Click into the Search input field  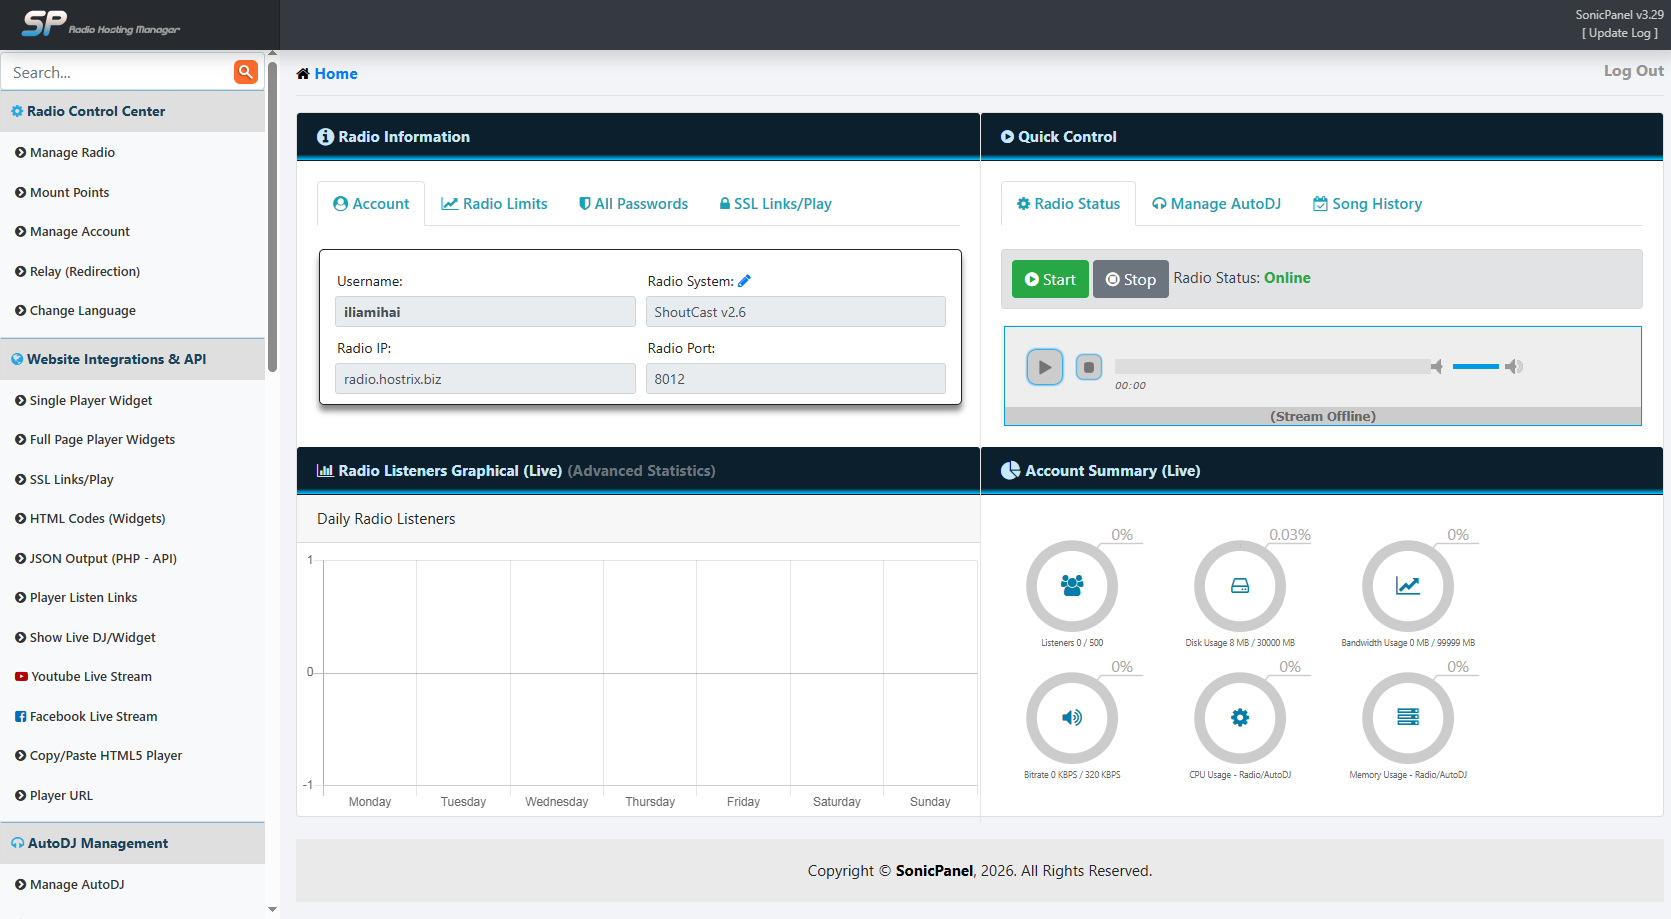pos(118,73)
